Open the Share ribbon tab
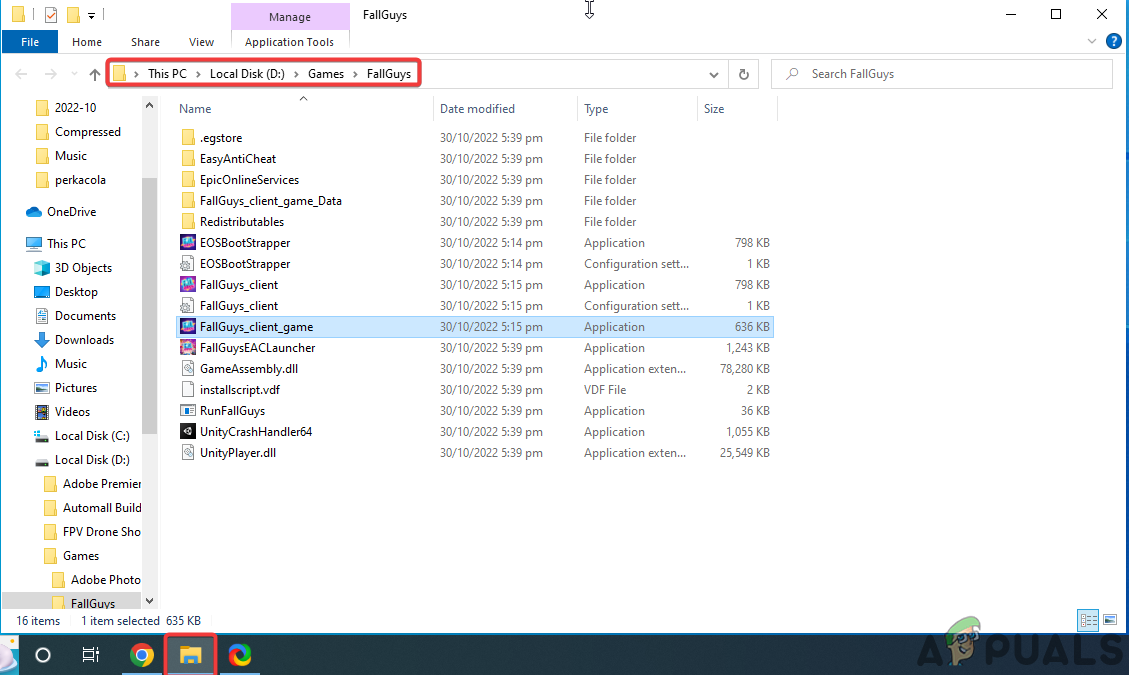 coord(145,41)
